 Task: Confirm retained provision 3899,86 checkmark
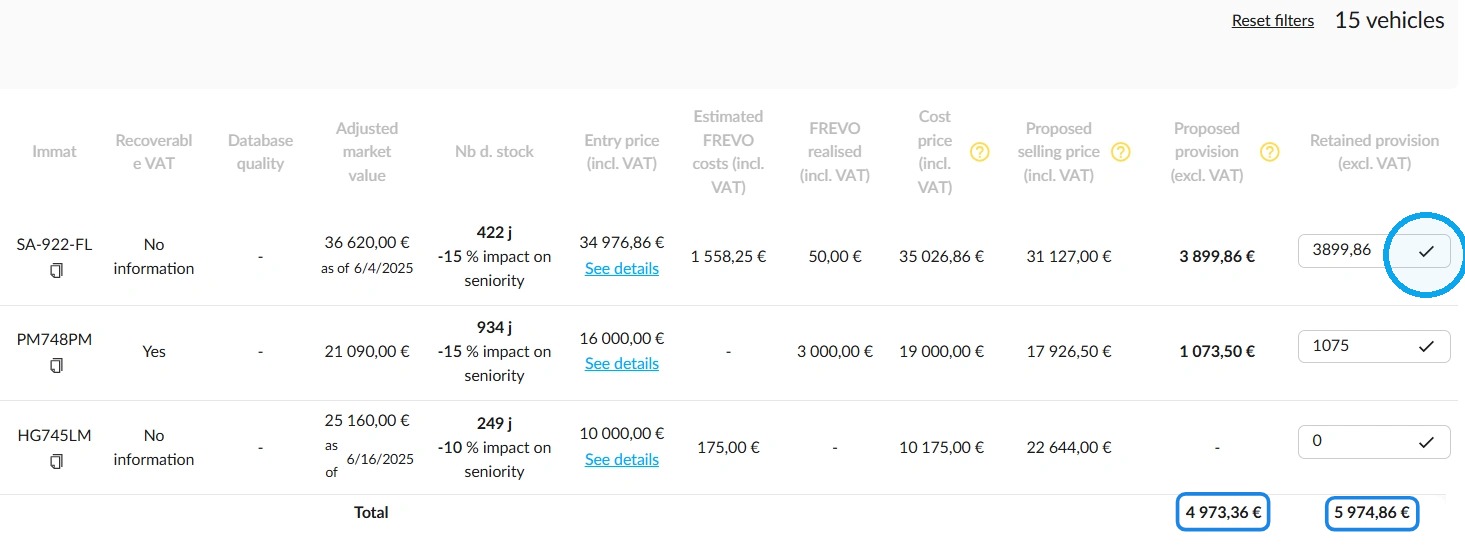(1426, 251)
